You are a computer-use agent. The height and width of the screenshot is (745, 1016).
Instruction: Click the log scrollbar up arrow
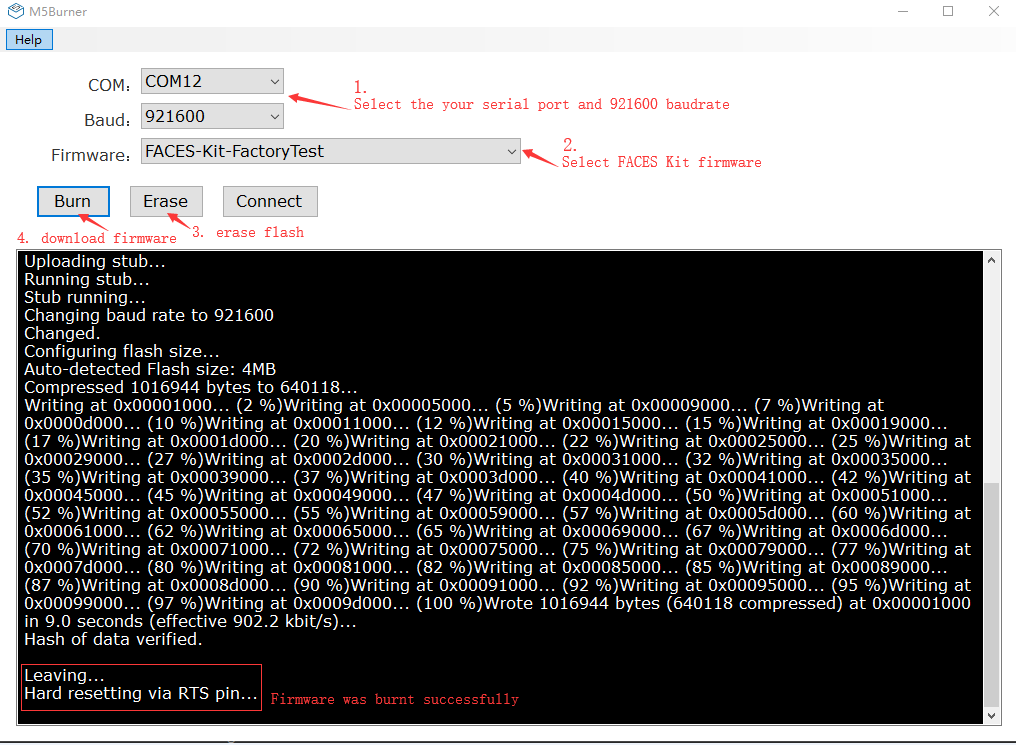click(991, 260)
